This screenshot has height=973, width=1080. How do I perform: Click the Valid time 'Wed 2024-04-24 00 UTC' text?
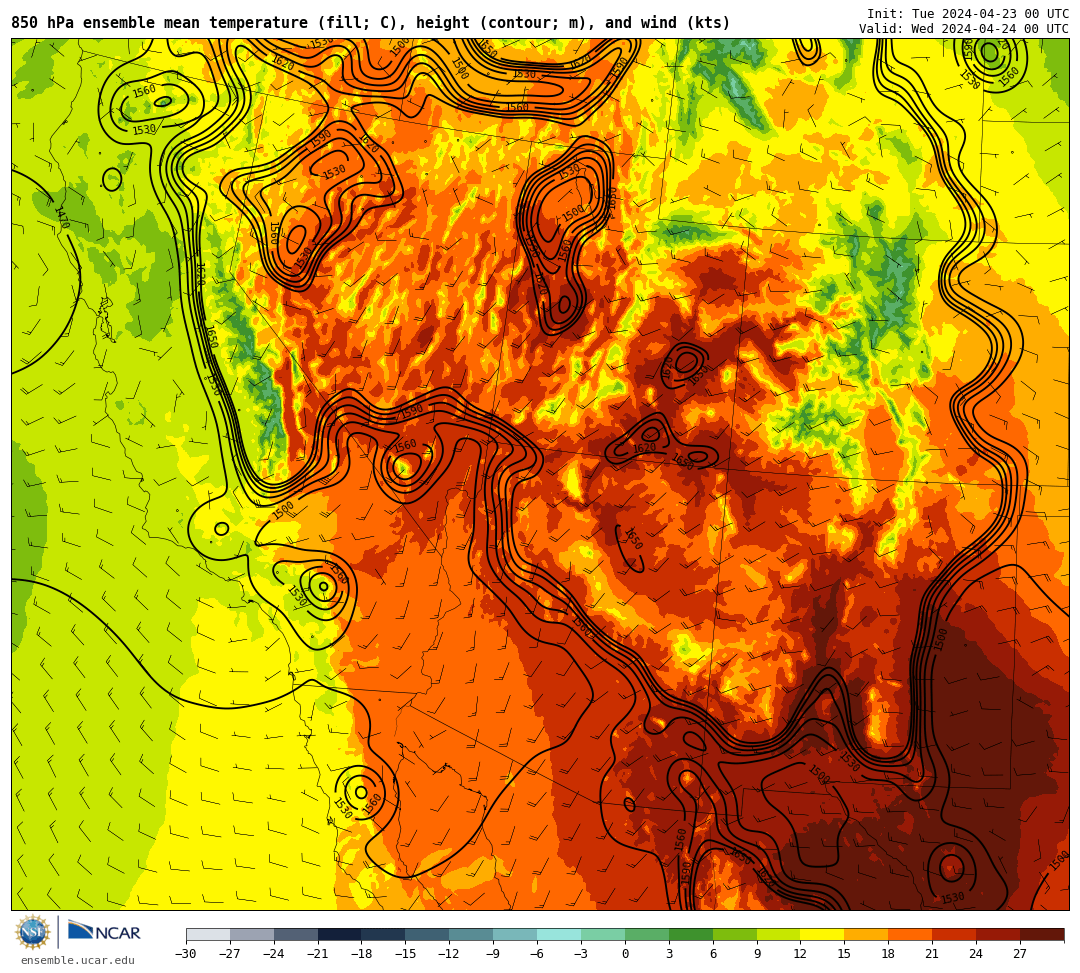point(990,28)
